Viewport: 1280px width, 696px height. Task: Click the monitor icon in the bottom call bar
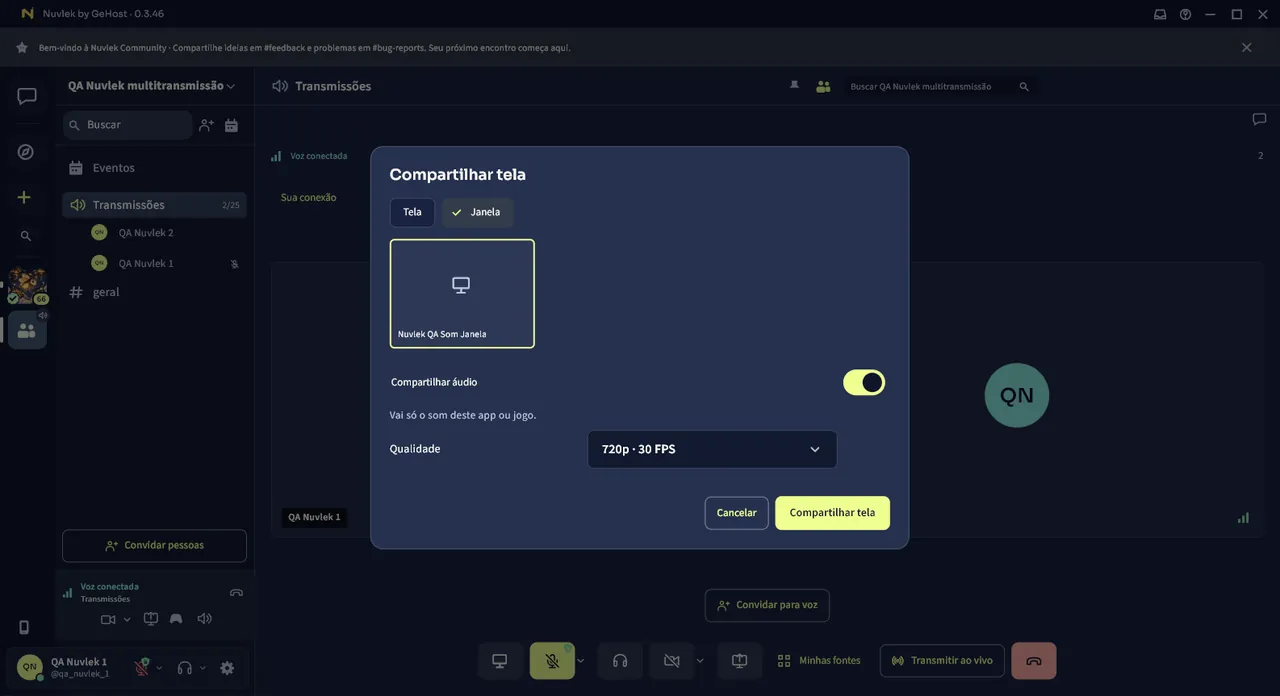(x=500, y=661)
